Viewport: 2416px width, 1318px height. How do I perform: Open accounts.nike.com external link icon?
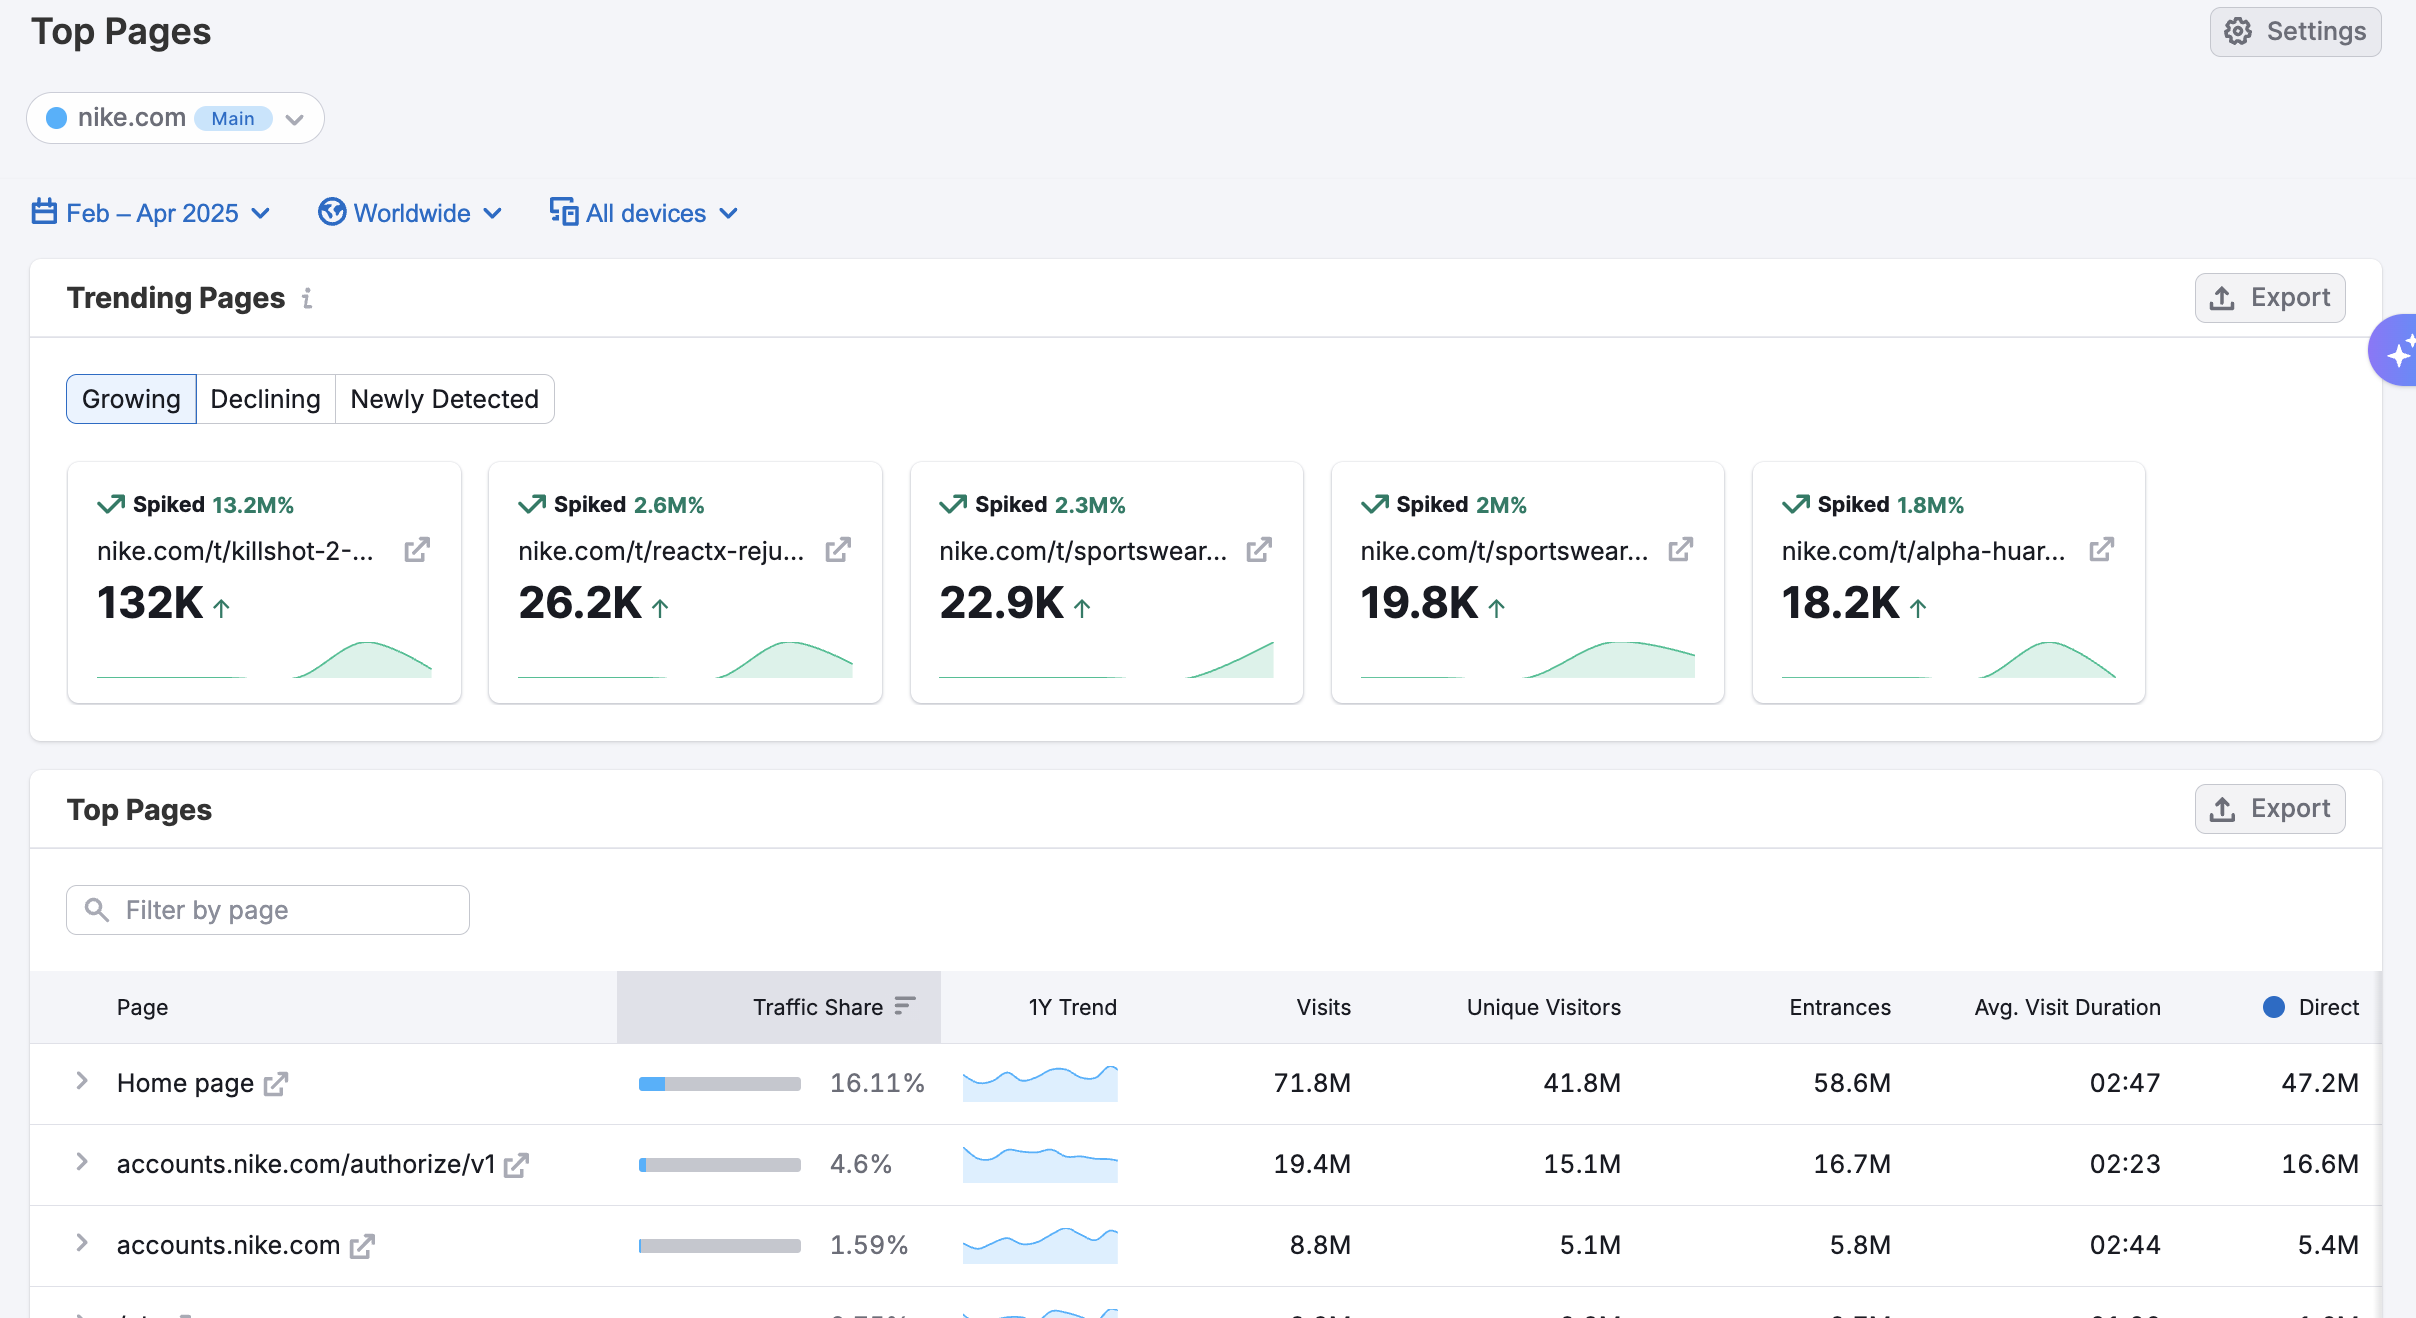pyautogui.click(x=361, y=1246)
